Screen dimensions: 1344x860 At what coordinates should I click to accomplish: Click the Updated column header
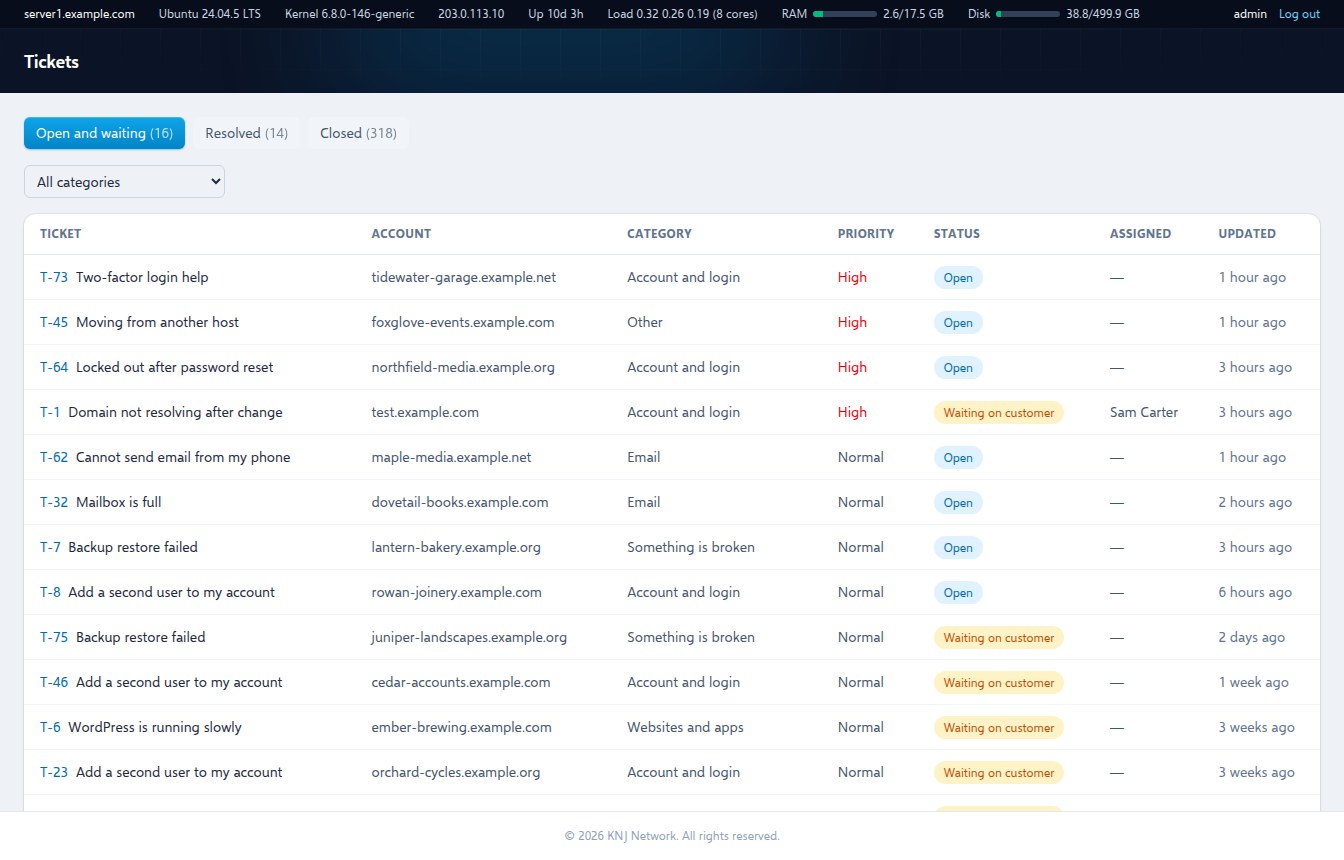coord(1247,233)
